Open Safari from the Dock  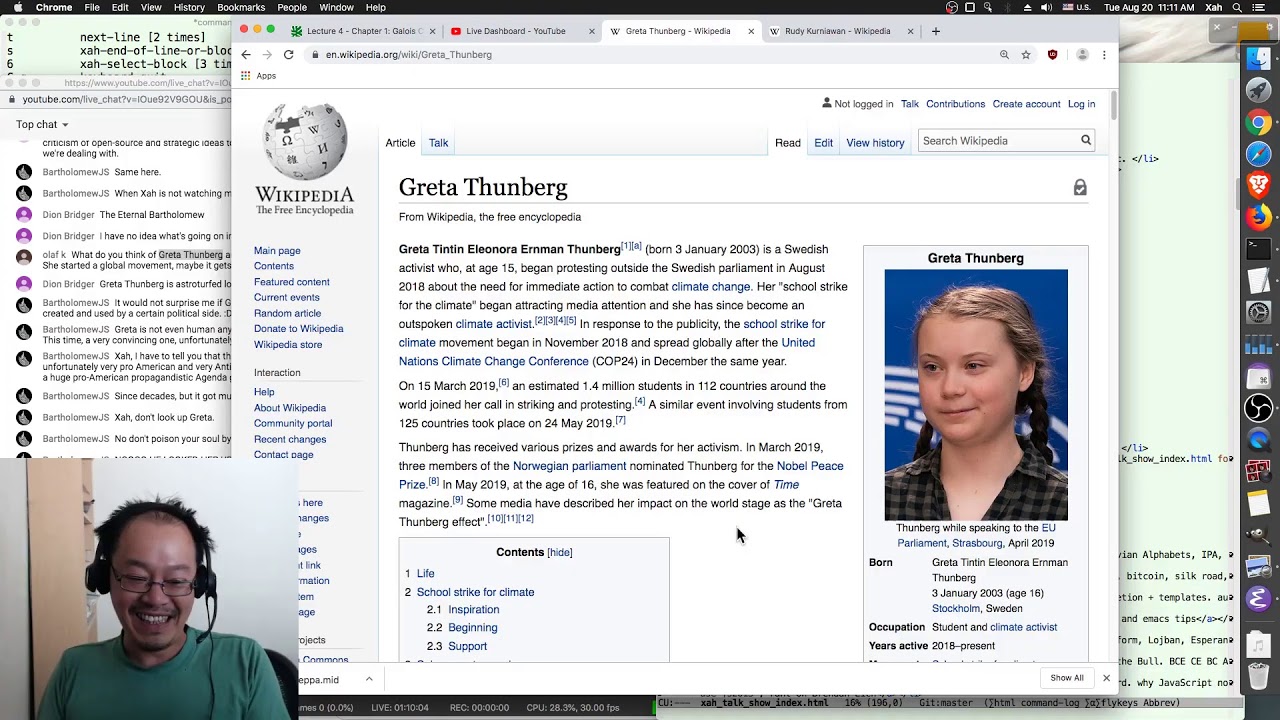tap(1258, 154)
